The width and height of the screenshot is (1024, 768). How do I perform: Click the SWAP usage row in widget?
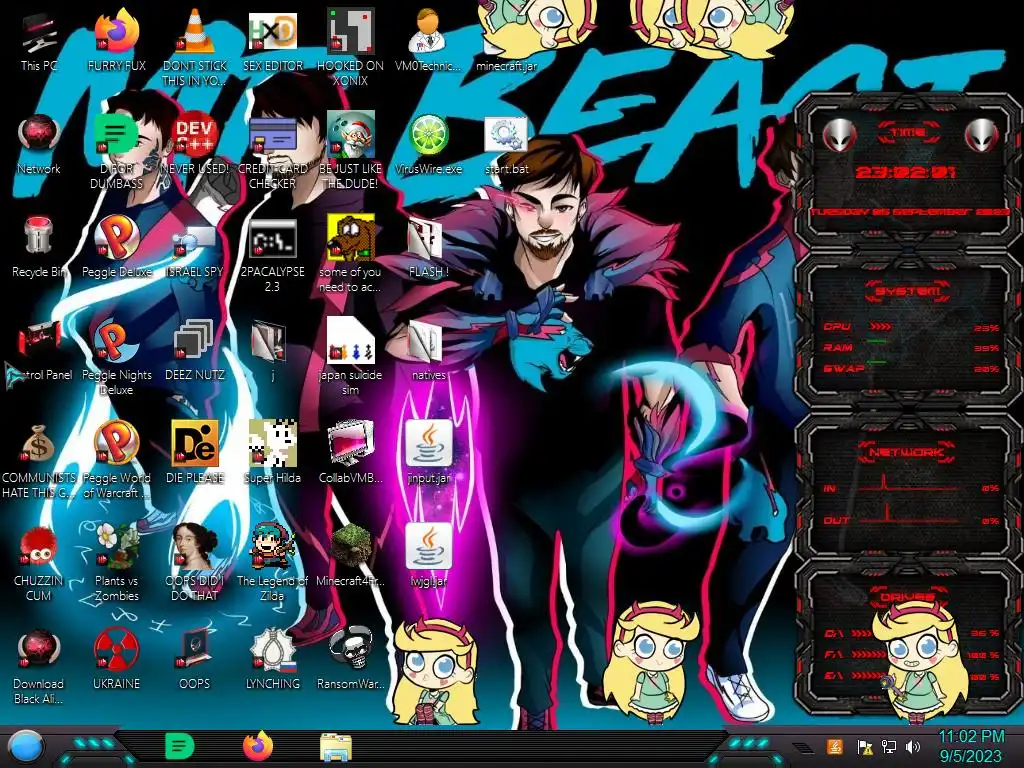(x=911, y=368)
